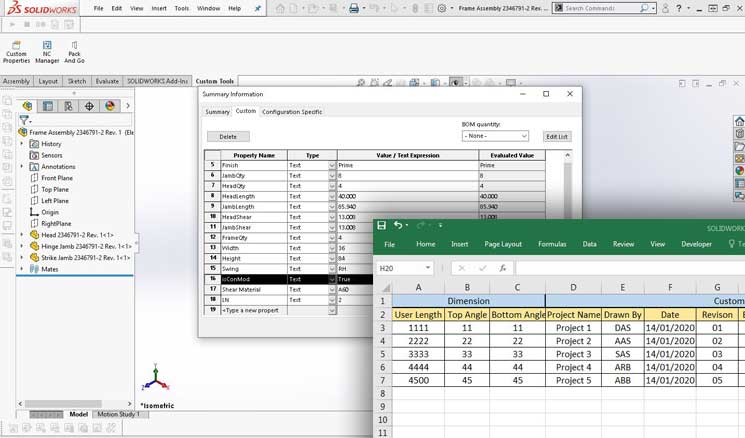Image resolution: width=745 pixels, height=438 pixels.
Task: Click the print icon in the SolidWorks toolbar
Action: coord(354,8)
